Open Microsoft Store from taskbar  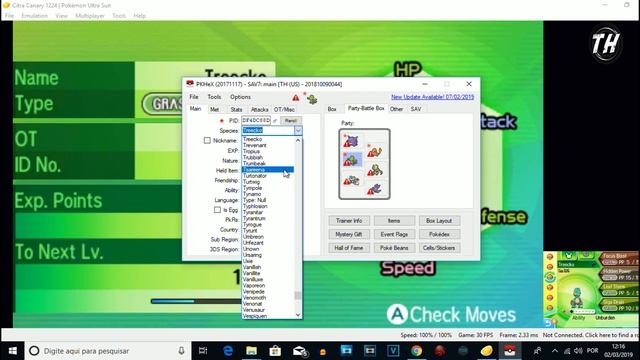coord(275,351)
